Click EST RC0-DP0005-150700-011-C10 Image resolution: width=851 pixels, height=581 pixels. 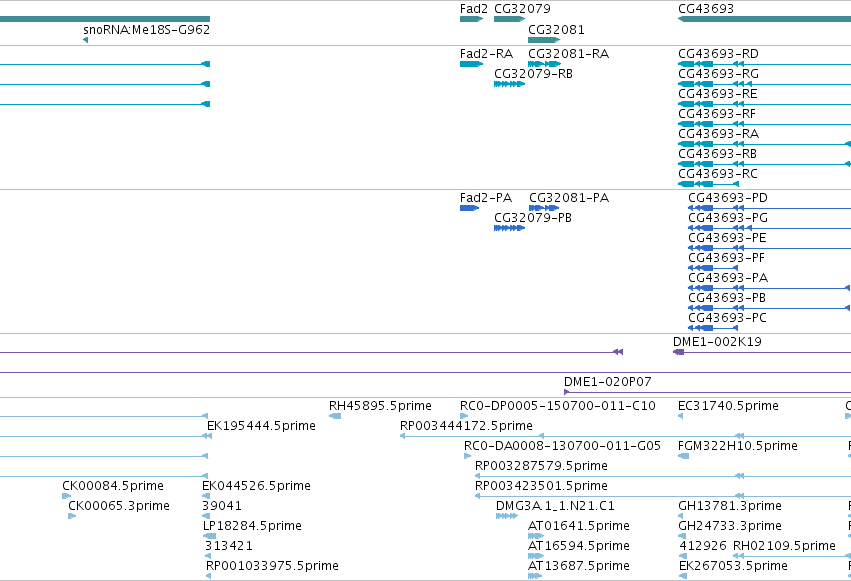[x=558, y=406]
